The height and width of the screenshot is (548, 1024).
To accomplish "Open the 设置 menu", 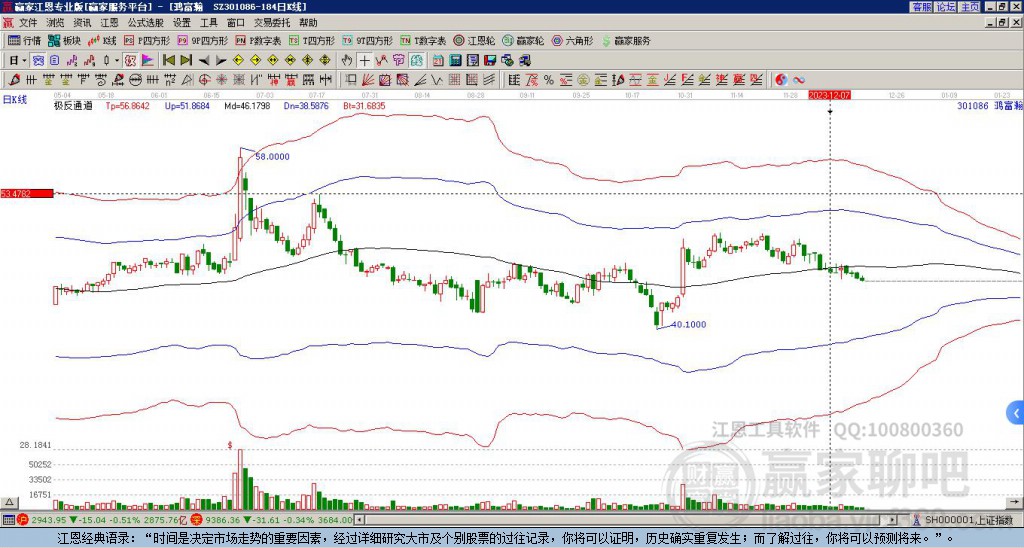I will (x=182, y=23).
